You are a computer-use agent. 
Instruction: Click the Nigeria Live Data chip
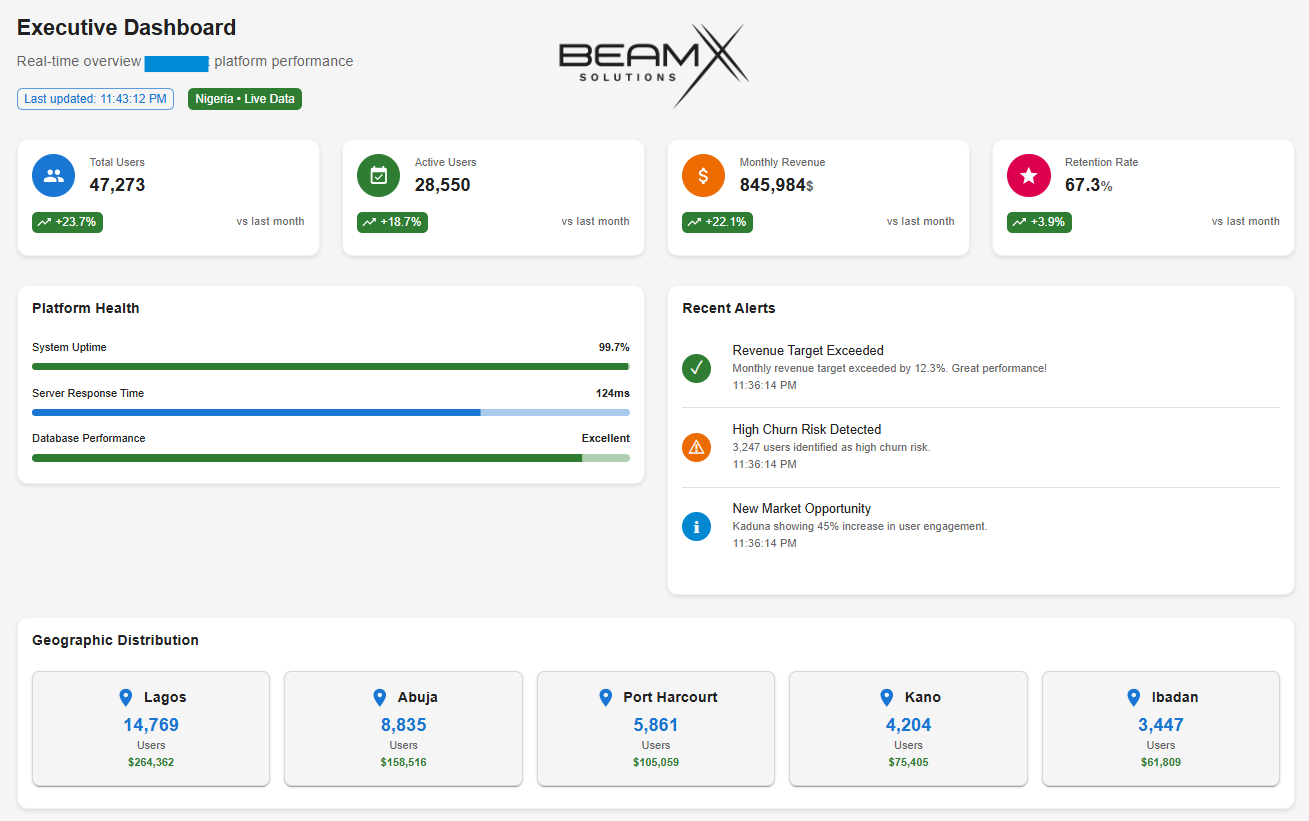[245, 99]
